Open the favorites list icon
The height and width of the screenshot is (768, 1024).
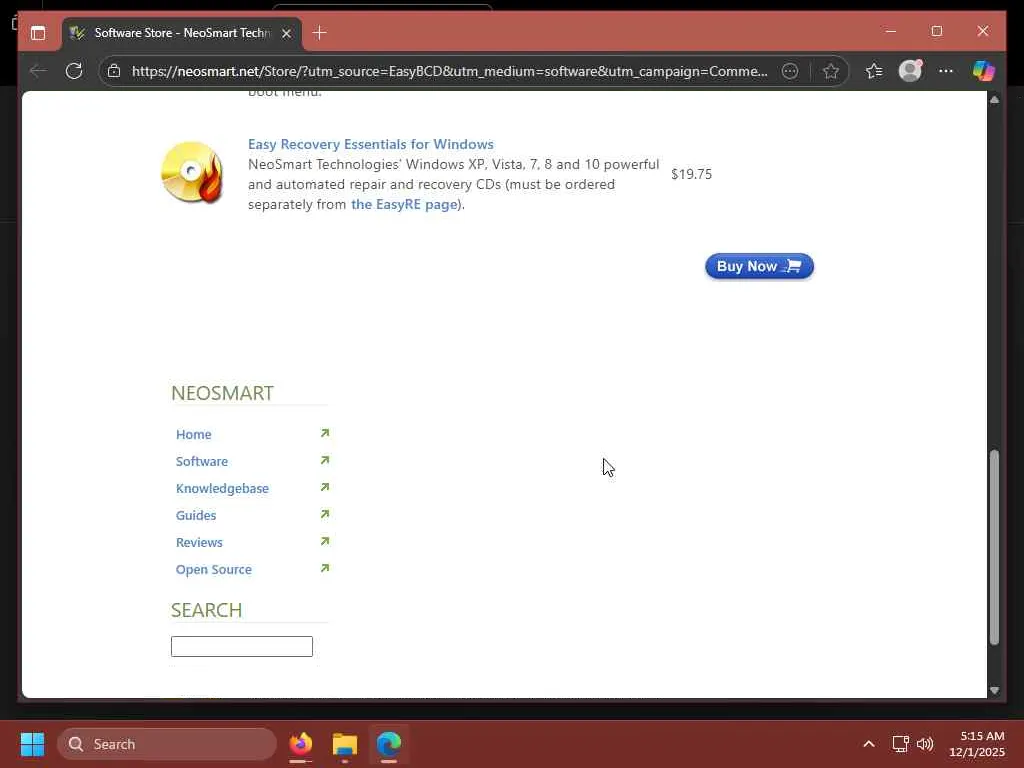874,71
